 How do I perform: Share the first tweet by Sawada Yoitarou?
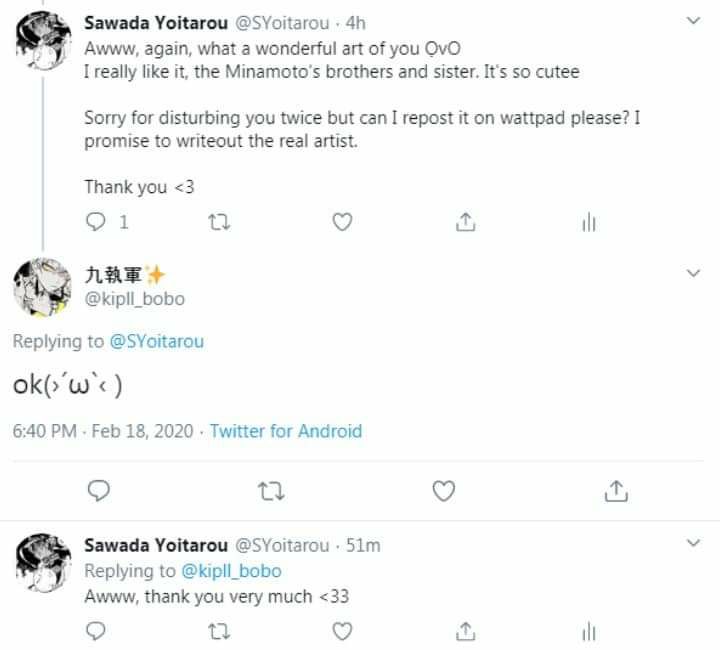[465, 222]
